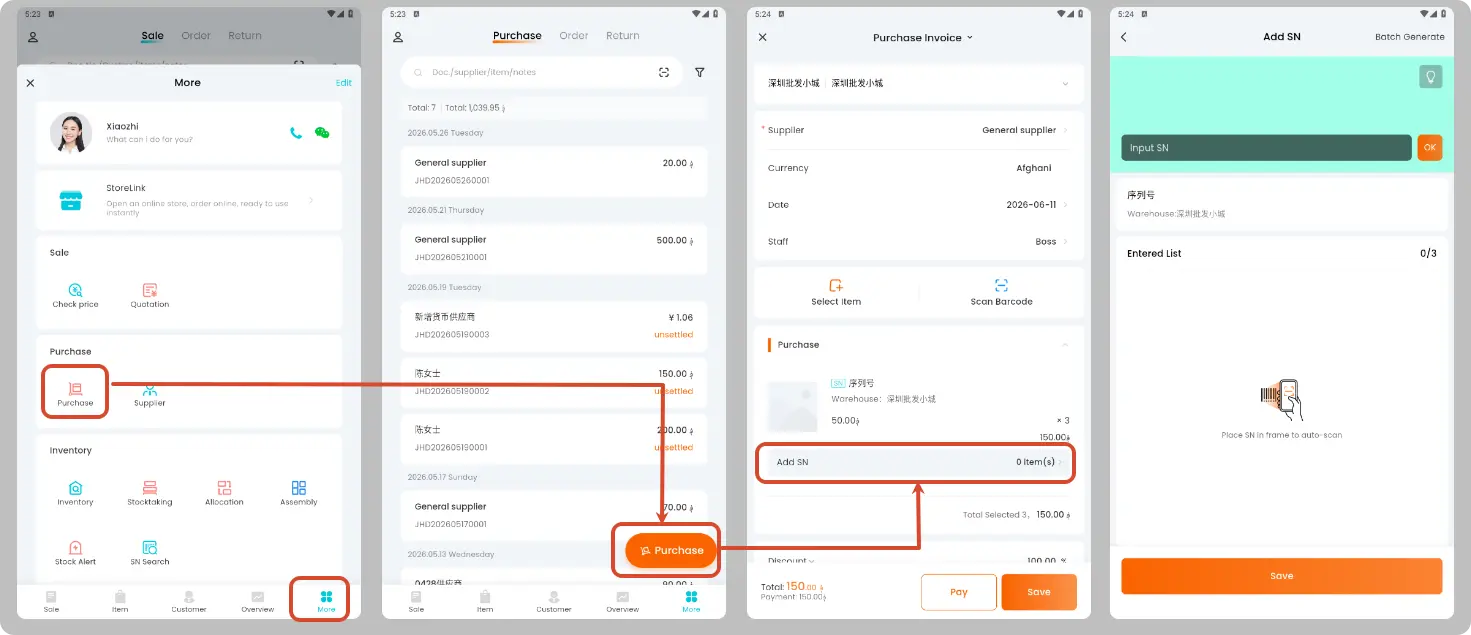The image size is (1471, 635).
Task: Open the Discount dropdown
Action: (791, 560)
